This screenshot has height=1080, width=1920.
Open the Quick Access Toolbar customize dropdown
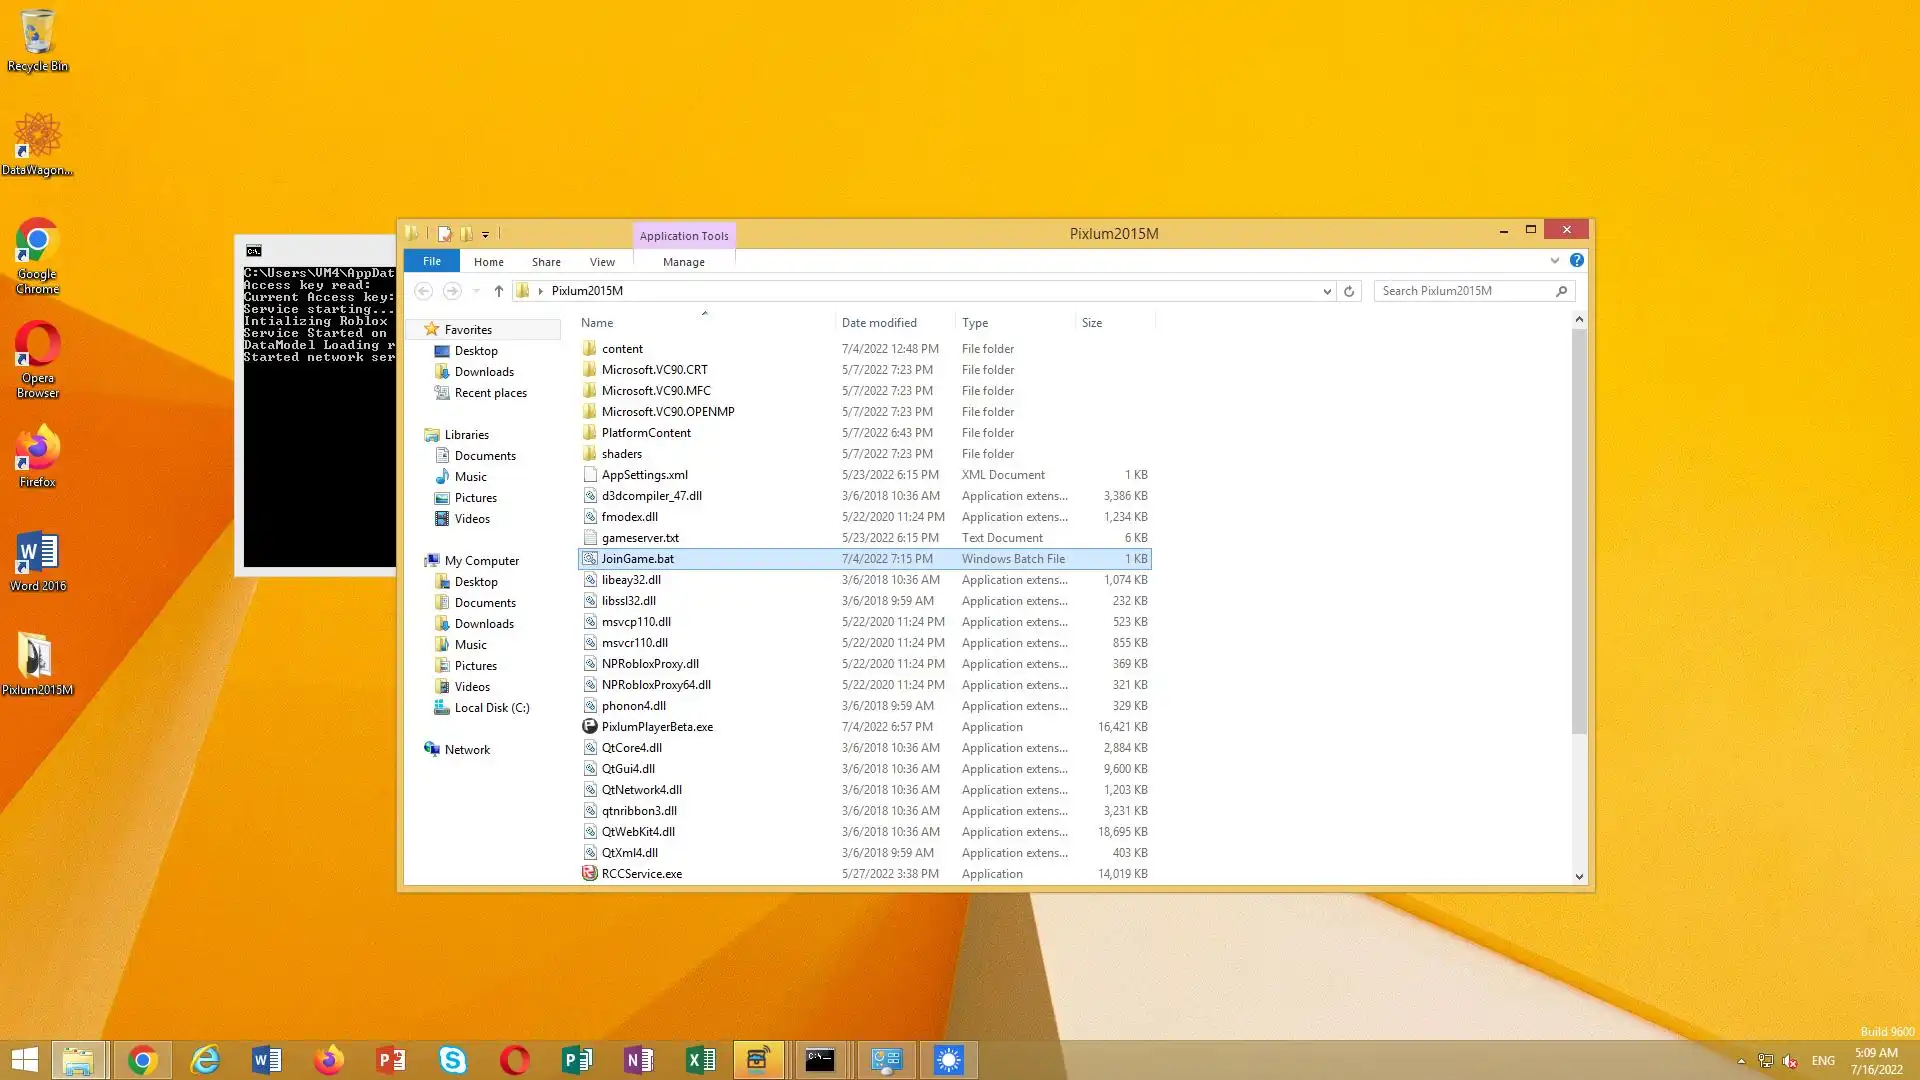coord(486,234)
